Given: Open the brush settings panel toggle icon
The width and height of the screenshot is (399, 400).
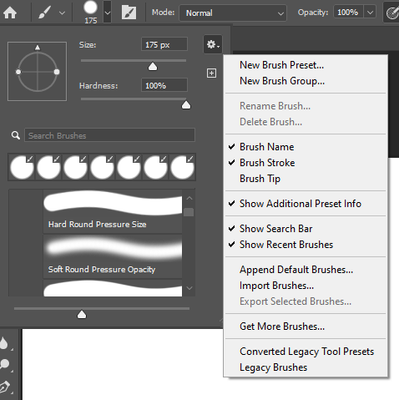Looking at the screenshot, I should (129, 13).
